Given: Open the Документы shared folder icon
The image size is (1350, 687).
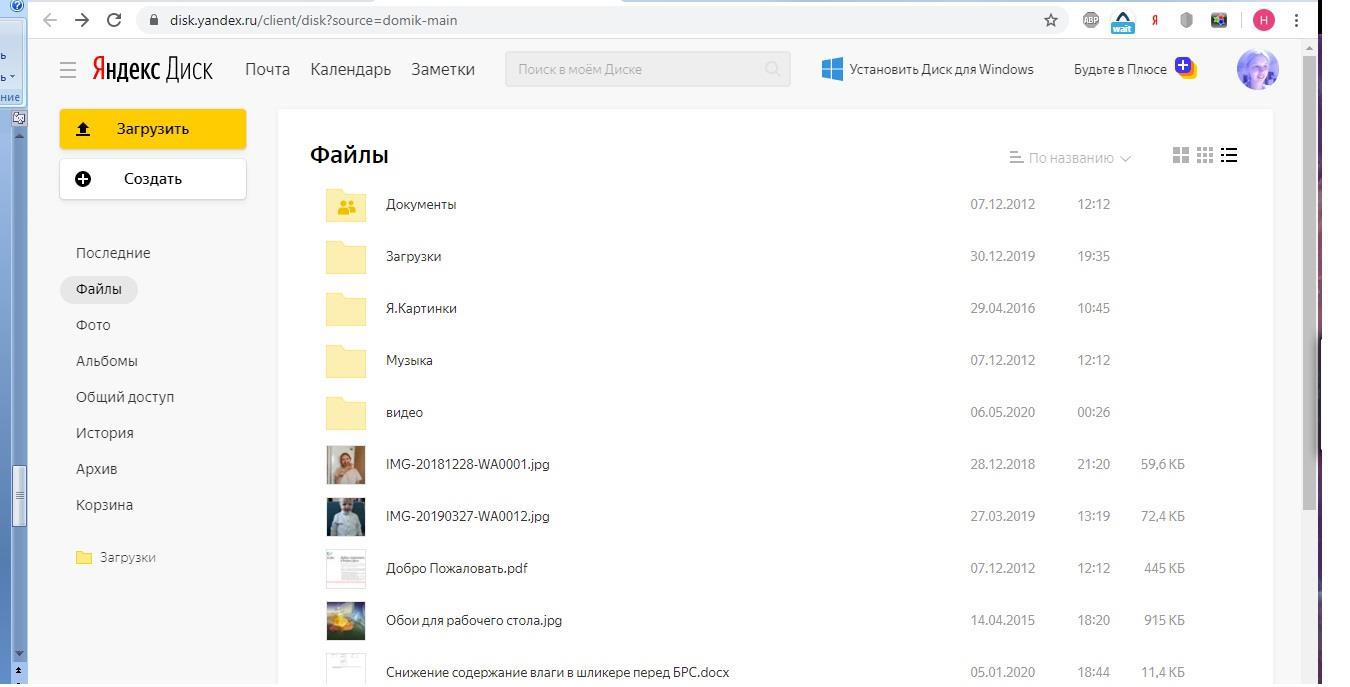Looking at the screenshot, I should tap(346, 205).
